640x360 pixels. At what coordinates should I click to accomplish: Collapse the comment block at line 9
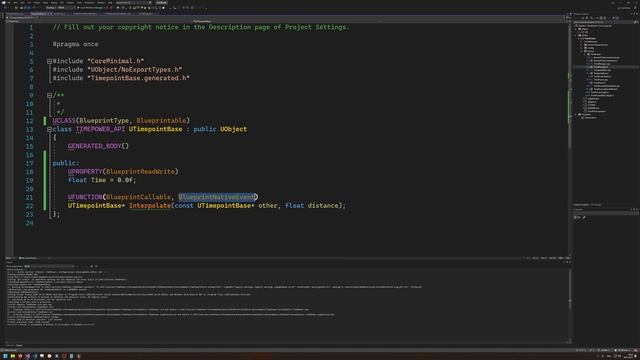(49, 95)
